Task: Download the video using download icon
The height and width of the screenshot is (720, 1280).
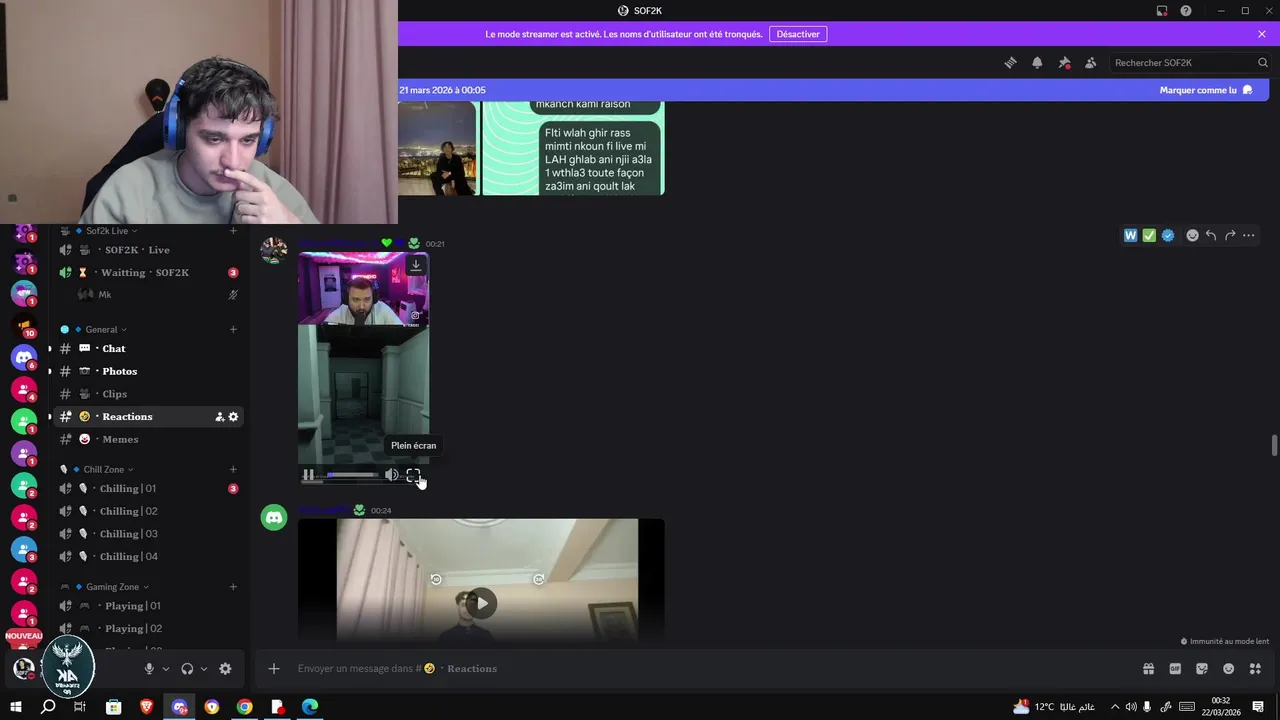Action: pyautogui.click(x=416, y=265)
